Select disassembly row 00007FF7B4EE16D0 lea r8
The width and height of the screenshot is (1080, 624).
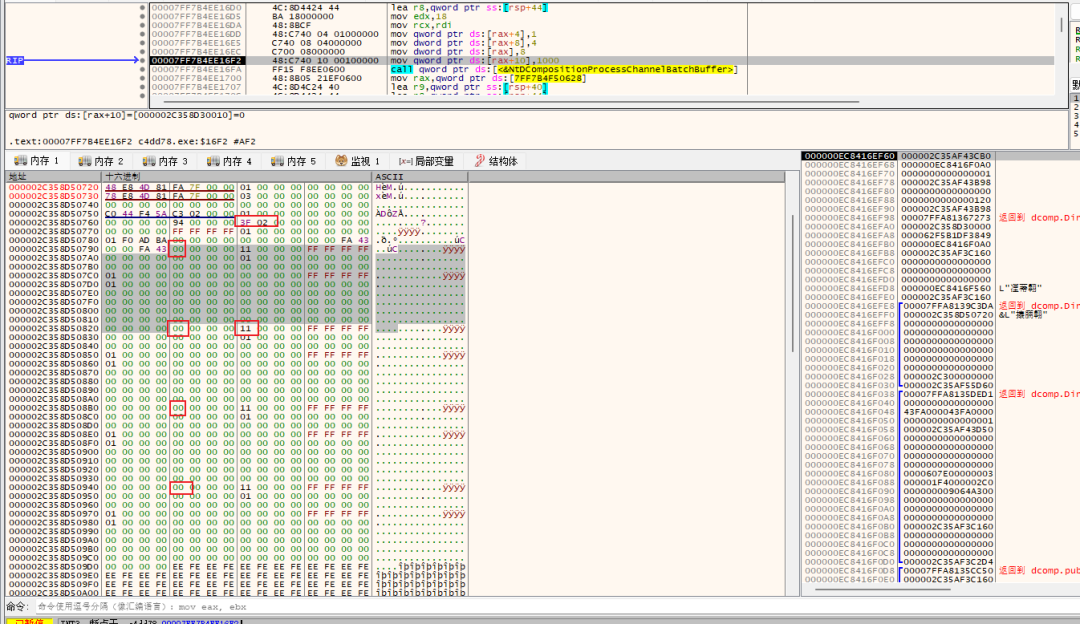coord(601,8)
